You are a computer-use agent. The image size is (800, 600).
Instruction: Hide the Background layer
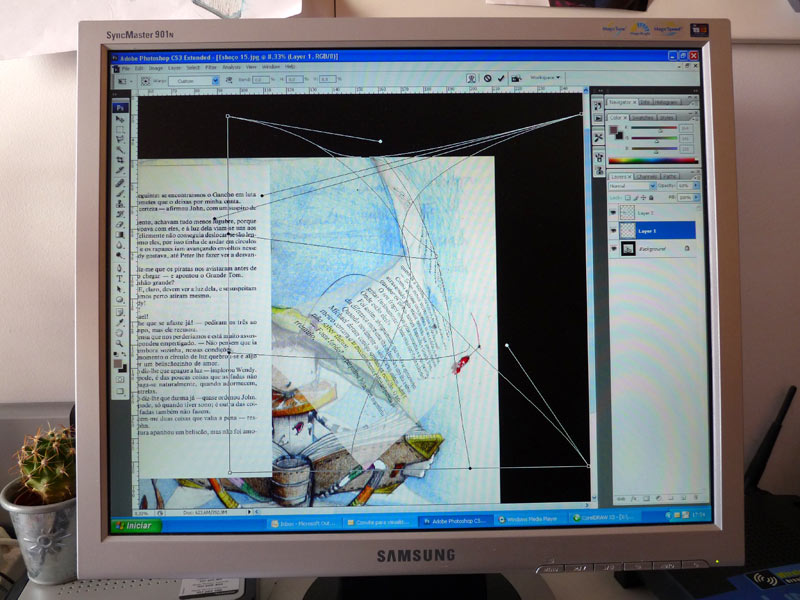pyautogui.click(x=613, y=248)
